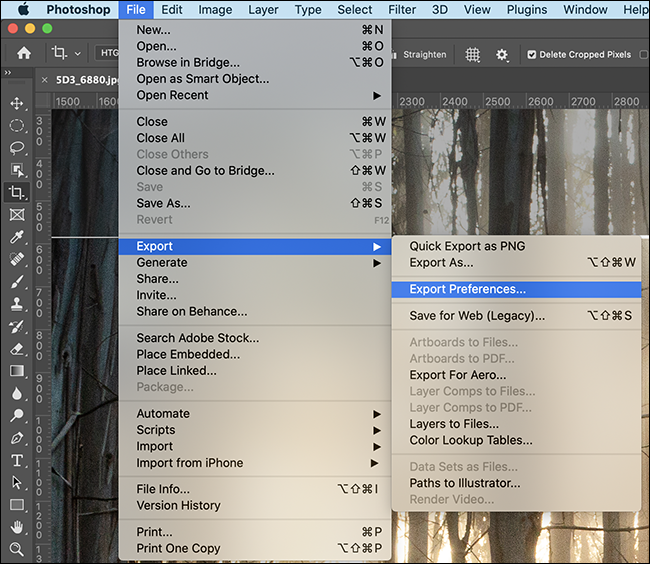Choose Paths to Illustrator... option
Viewport: 650px width, 564px height.
[x=517, y=483]
